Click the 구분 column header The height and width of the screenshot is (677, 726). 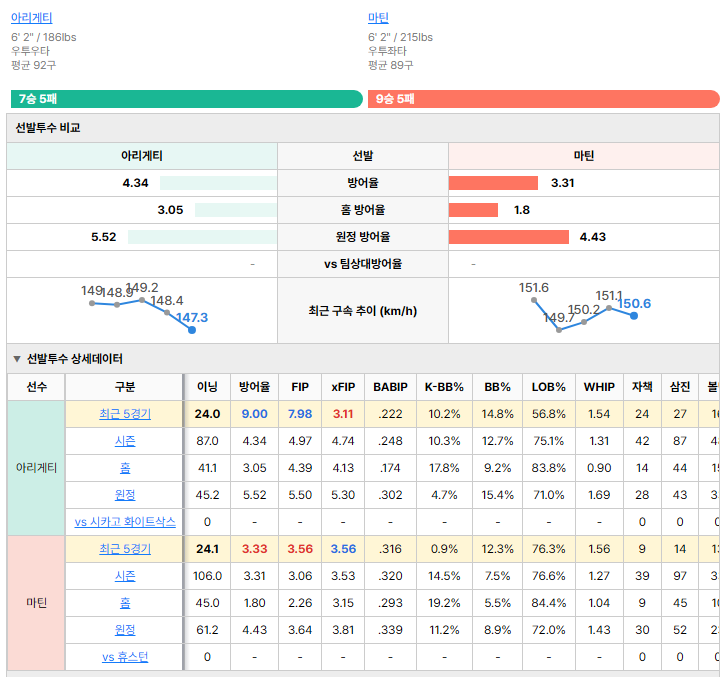pos(125,387)
